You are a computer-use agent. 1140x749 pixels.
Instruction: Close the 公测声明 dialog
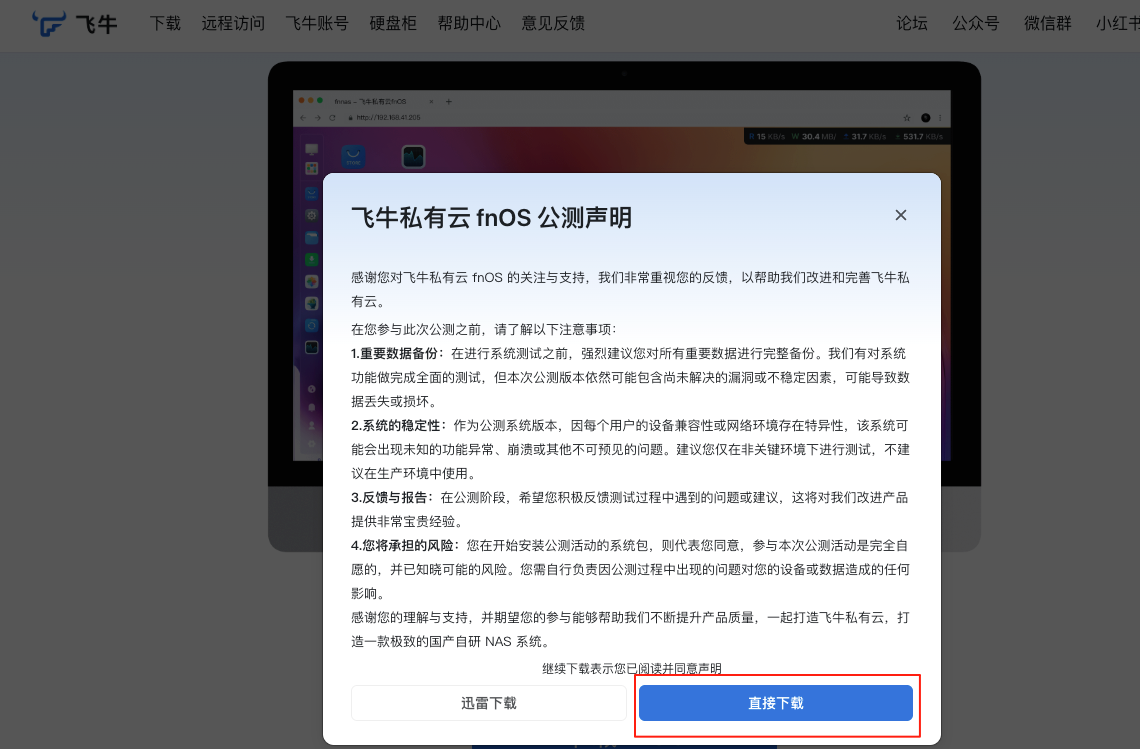click(901, 215)
